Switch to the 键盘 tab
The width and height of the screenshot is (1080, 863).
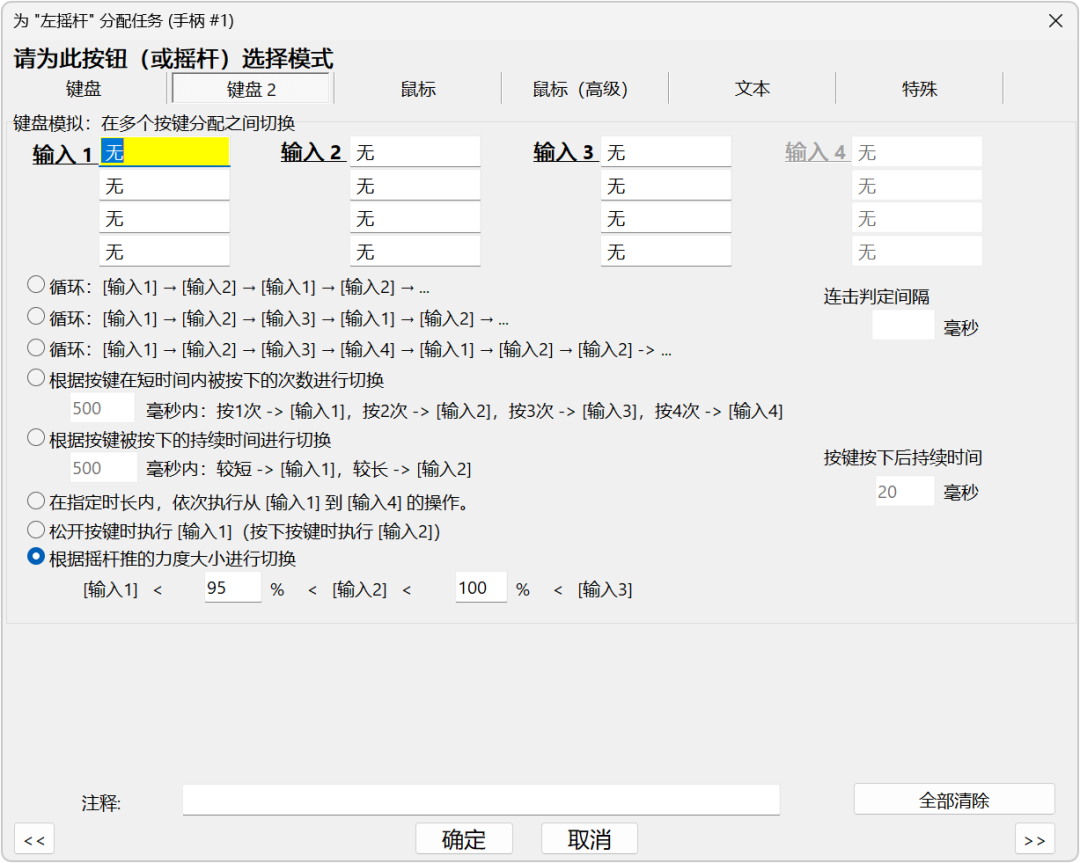pos(83,89)
